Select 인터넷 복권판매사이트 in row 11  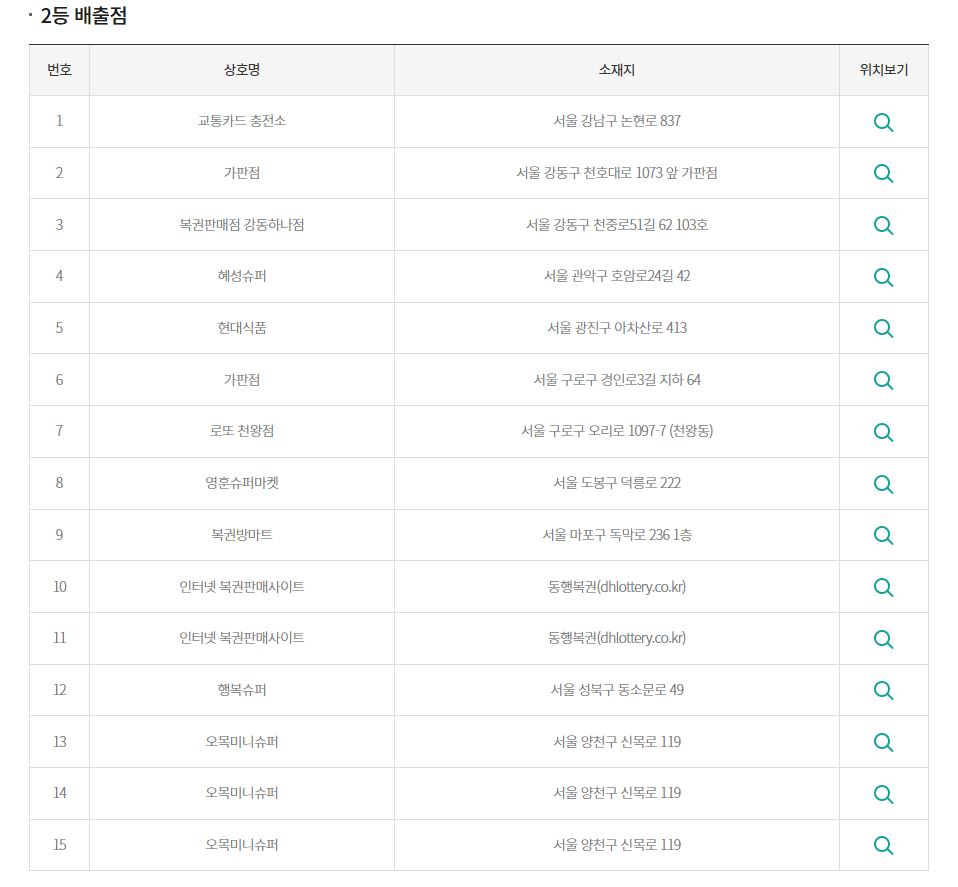(x=242, y=638)
